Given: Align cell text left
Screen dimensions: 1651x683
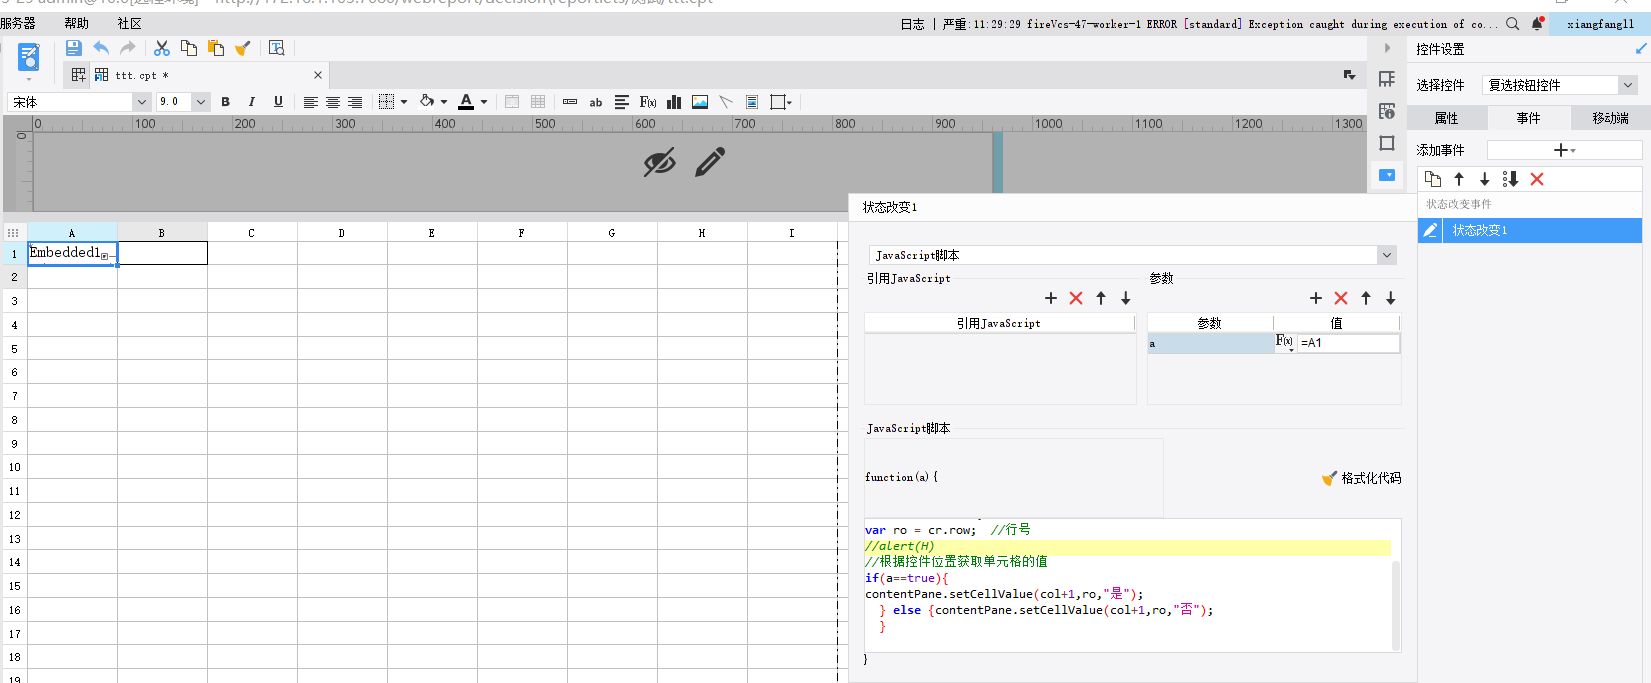Looking at the screenshot, I should 311,102.
